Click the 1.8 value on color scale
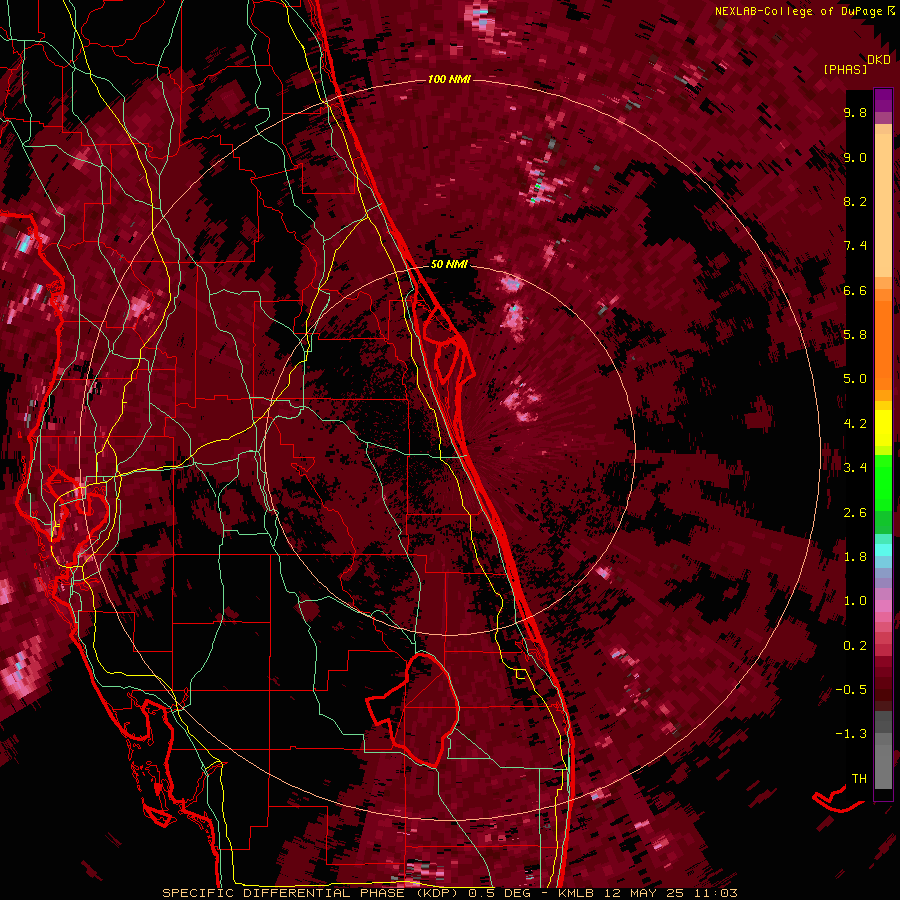Viewport: 900px width, 900px height. point(855,557)
